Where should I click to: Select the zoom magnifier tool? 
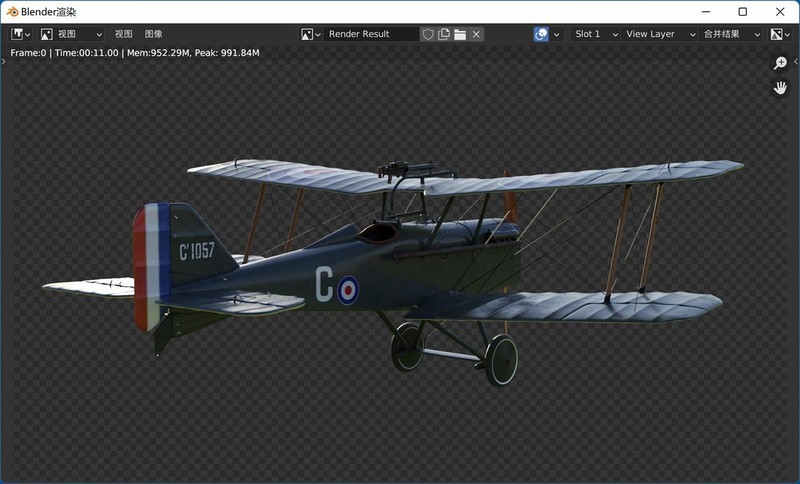[x=780, y=63]
